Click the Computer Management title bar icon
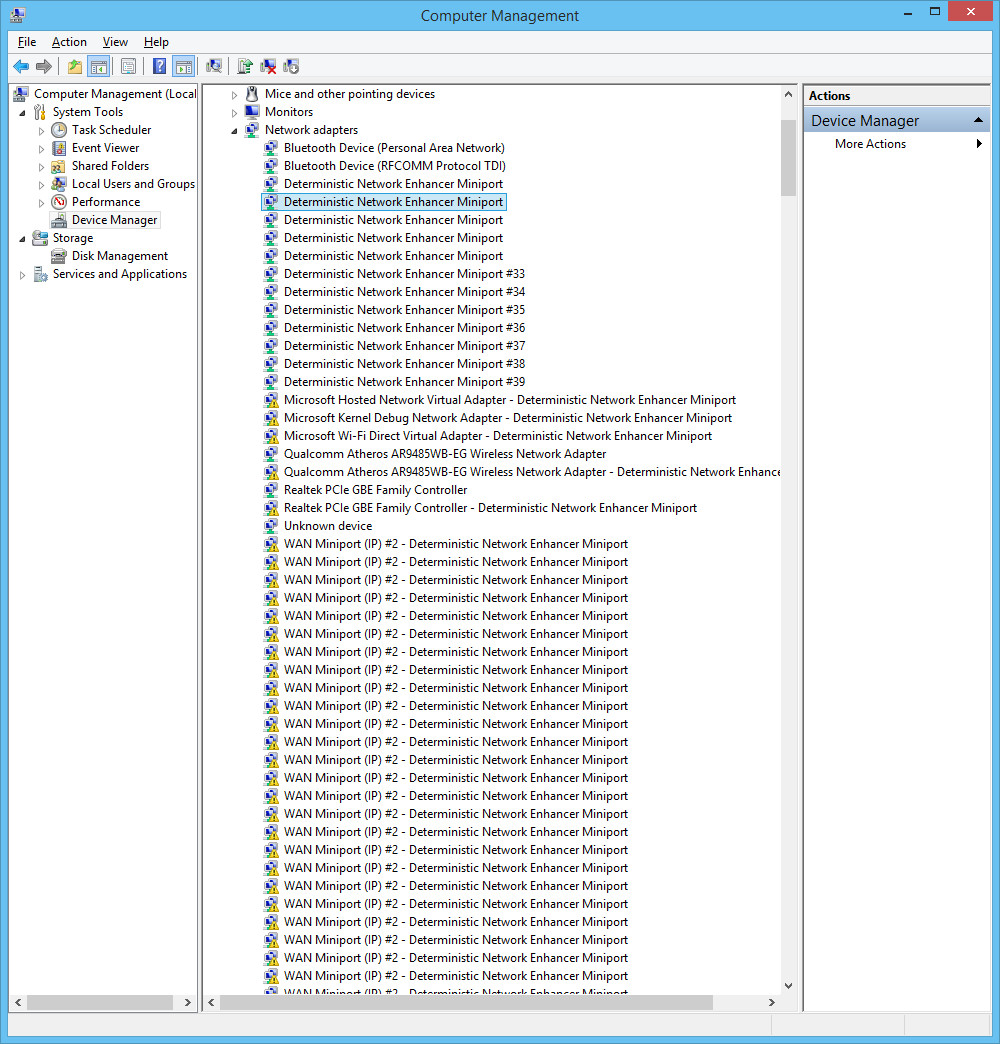1000x1044 pixels. 18,15
